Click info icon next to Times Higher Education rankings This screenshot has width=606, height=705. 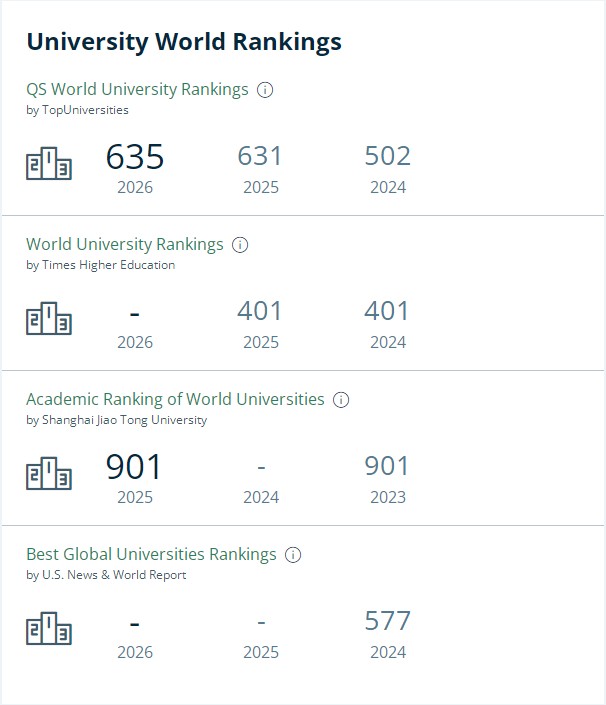pos(240,245)
